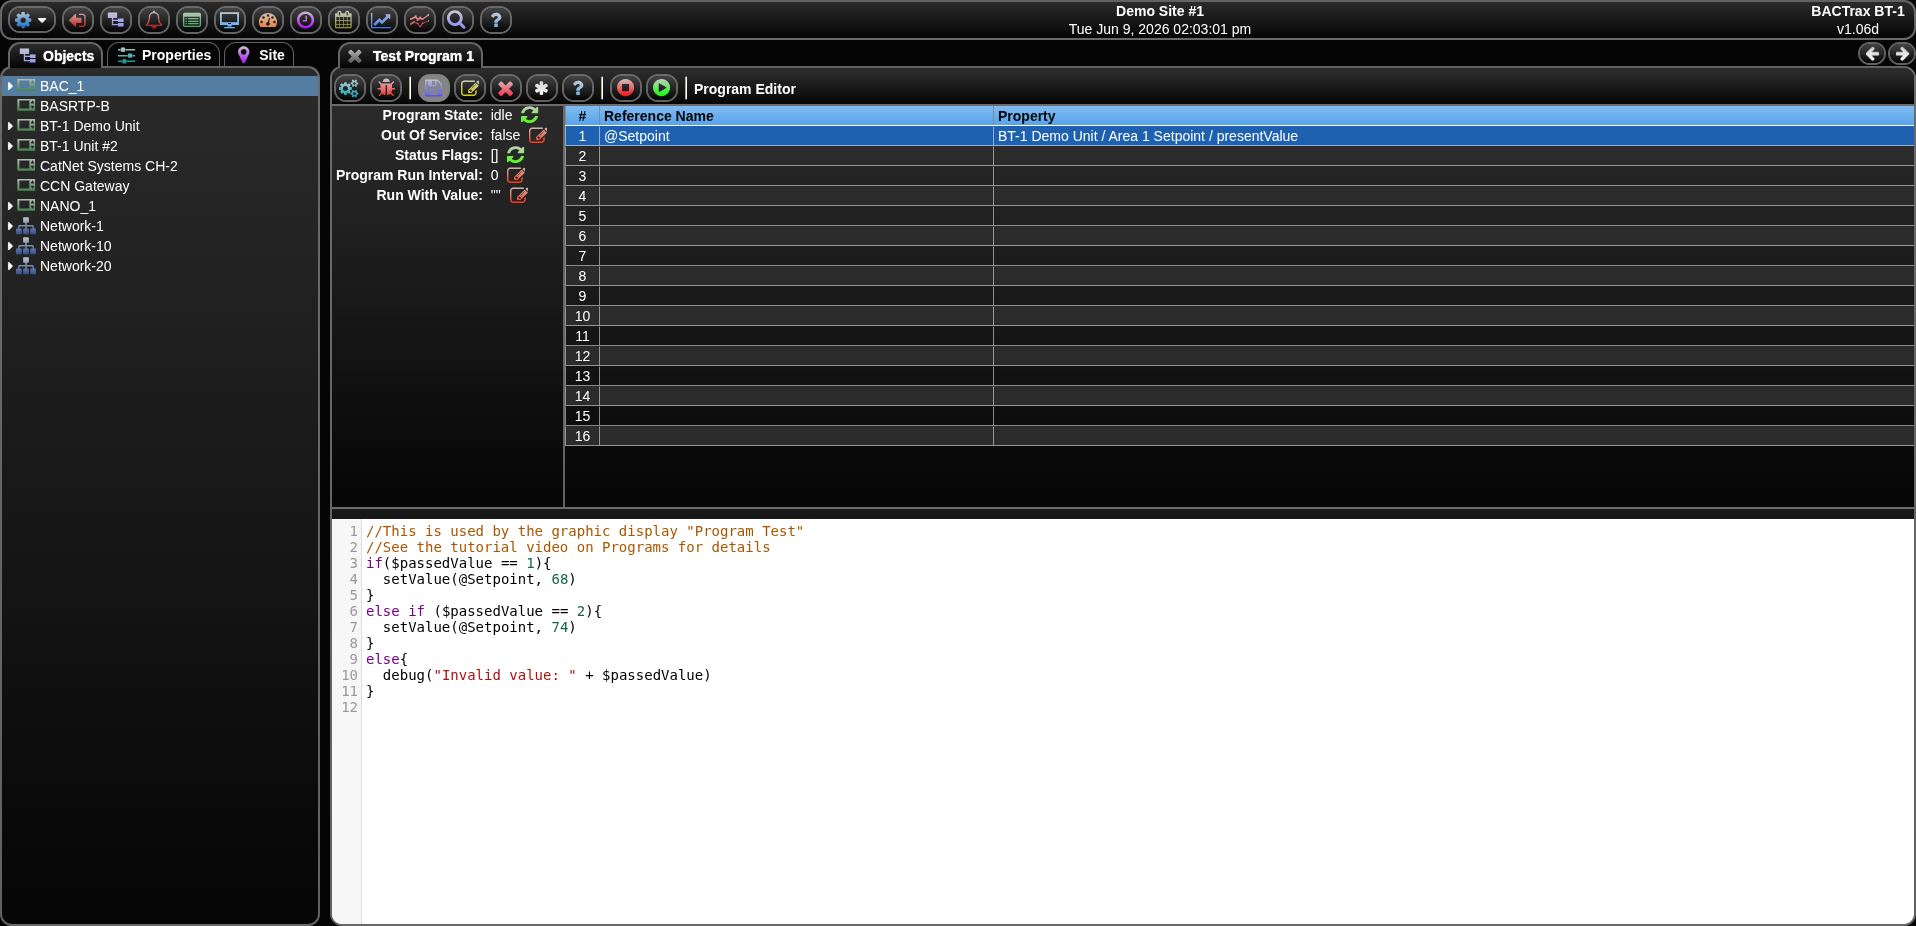1916x926 pixels.
Task: Click the program gears settings icon
Action: (x=350, y=88)
